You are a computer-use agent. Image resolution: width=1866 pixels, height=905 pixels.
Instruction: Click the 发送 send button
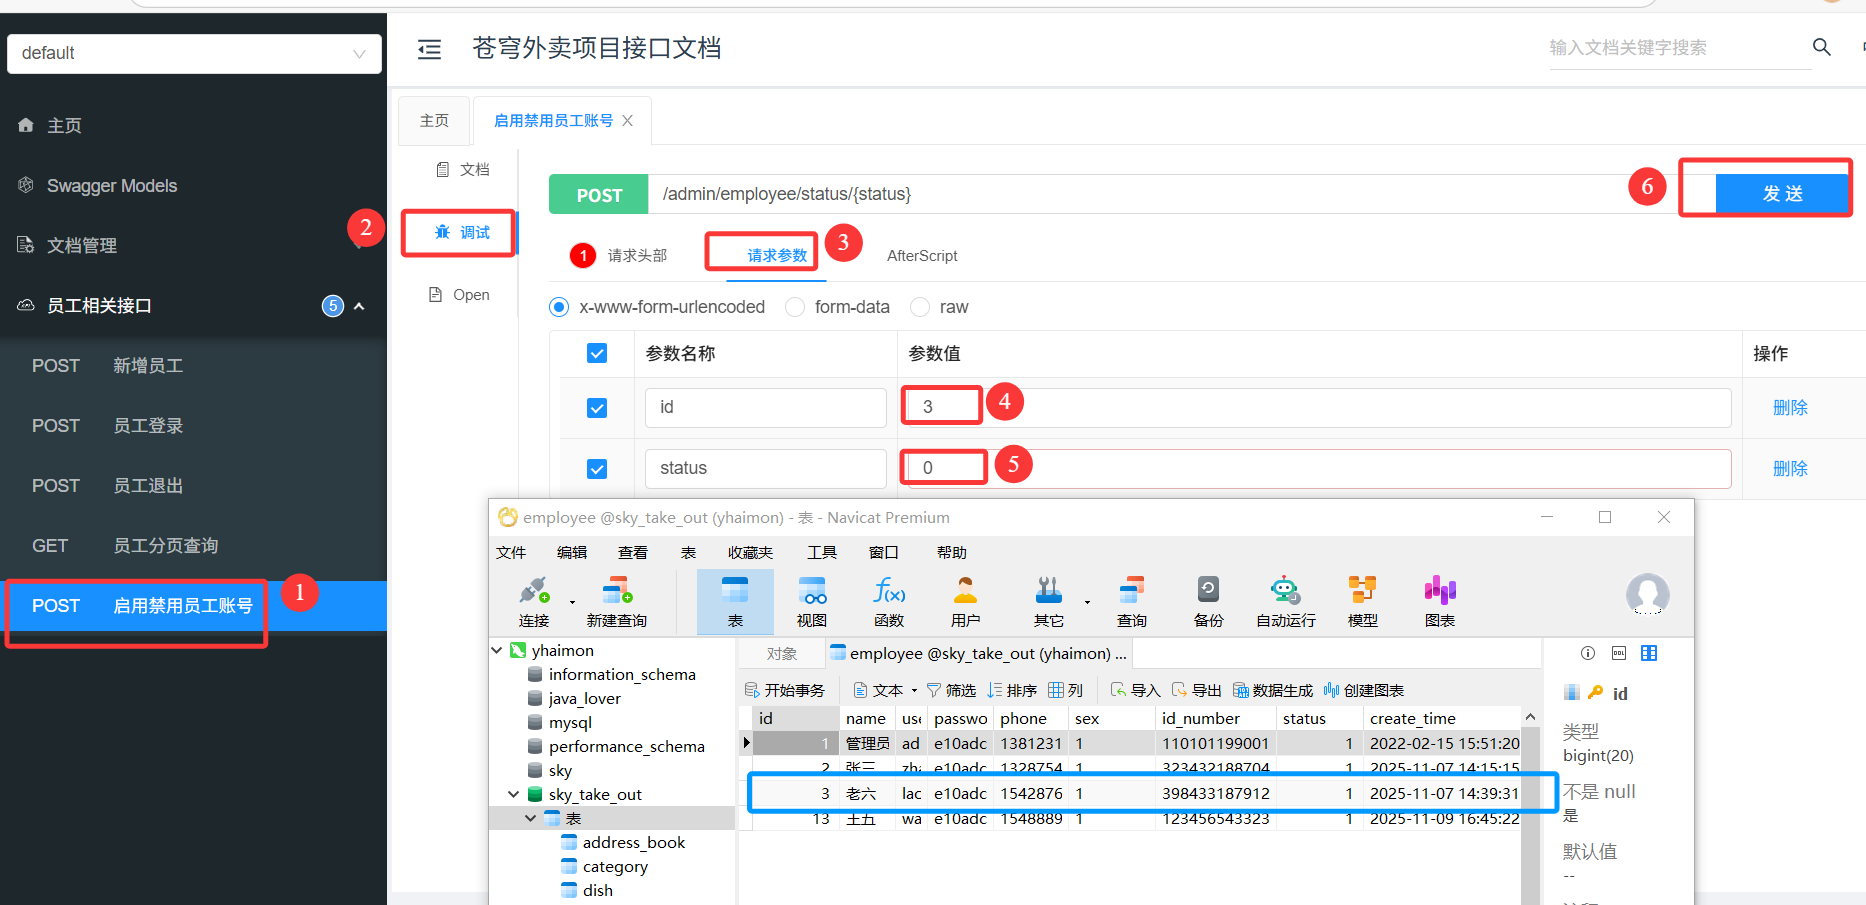[1782, 193]
